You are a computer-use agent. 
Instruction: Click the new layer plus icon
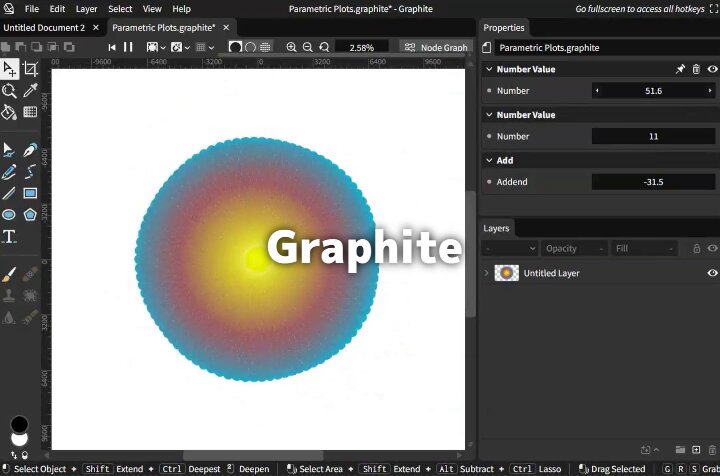[x=696, y=449]
